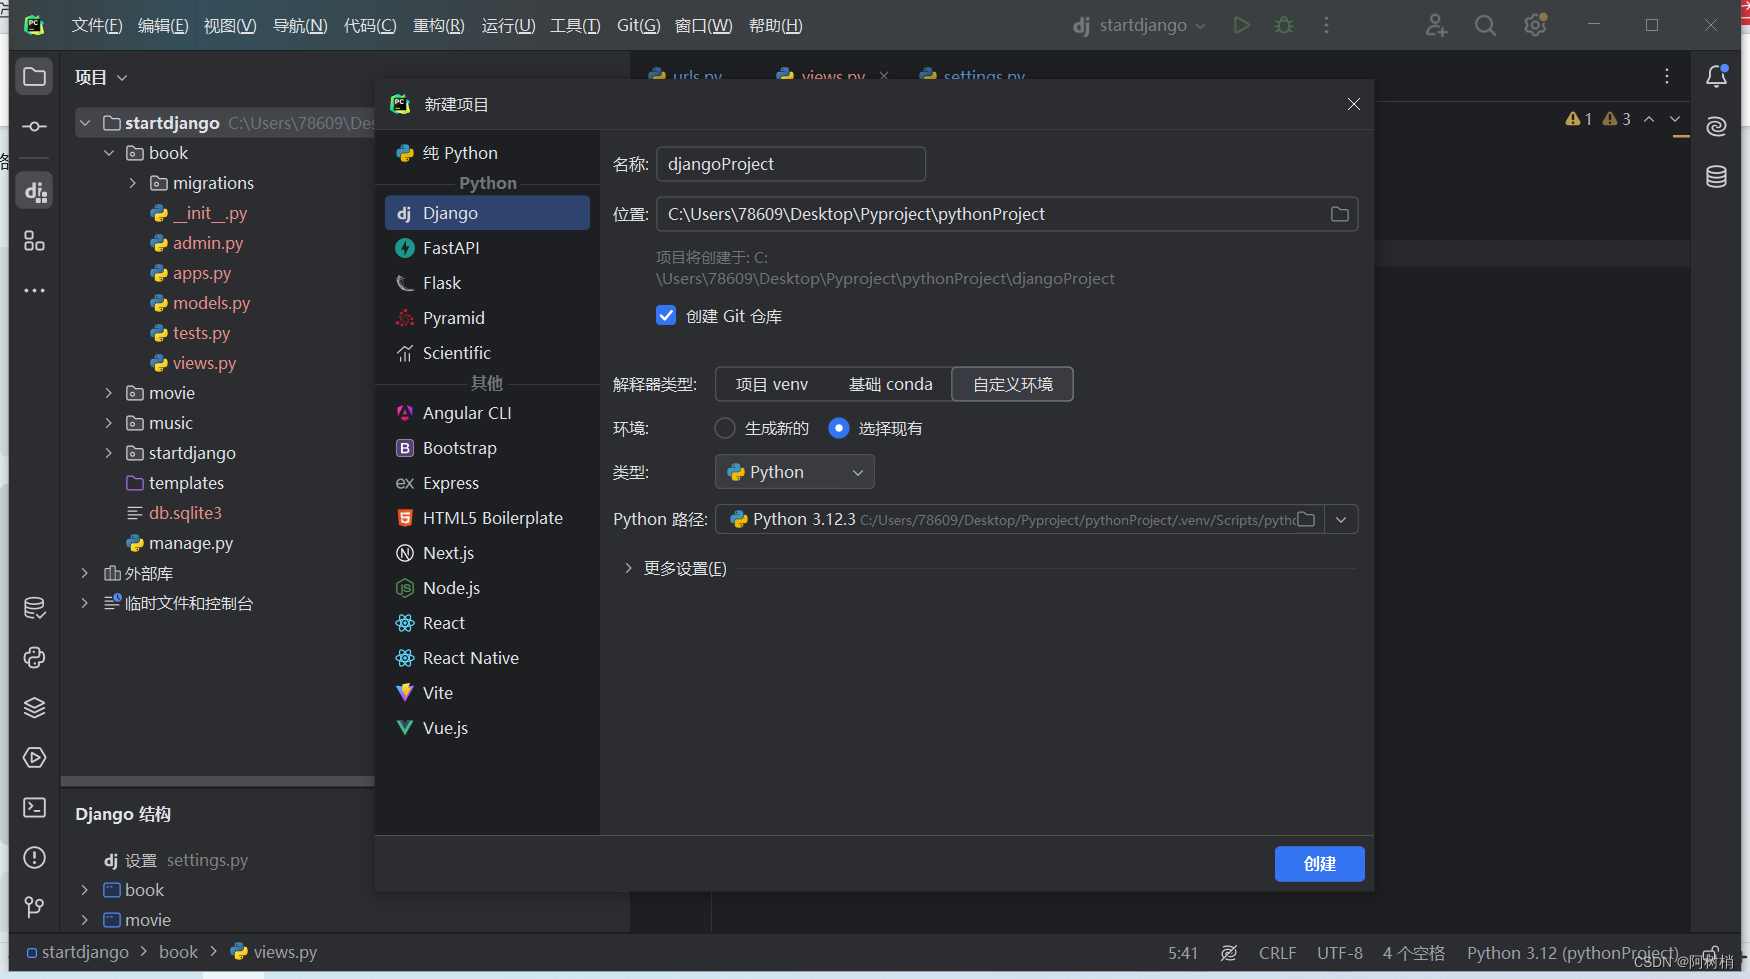The width and height of the screenshot is (1750, 979).
Task: Expand the movie folder in project tree
Action: 109,393
